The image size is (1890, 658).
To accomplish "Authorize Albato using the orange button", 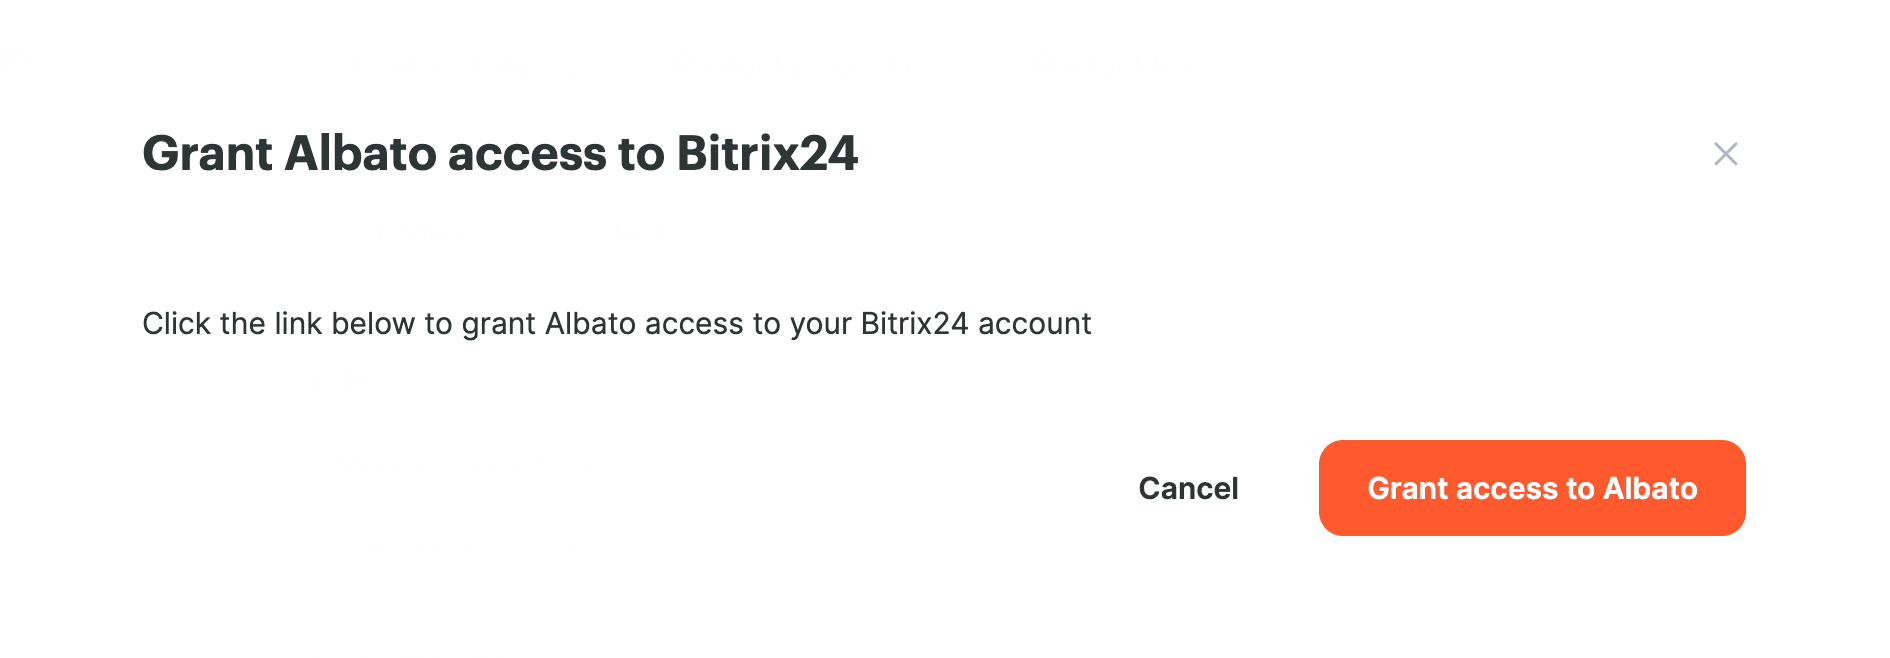I will (1532, 488).
